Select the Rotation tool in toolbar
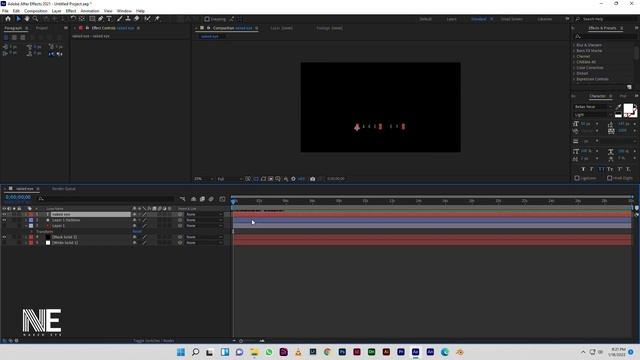640x360 pixels. pyautogui.click(x=73, y=19)
